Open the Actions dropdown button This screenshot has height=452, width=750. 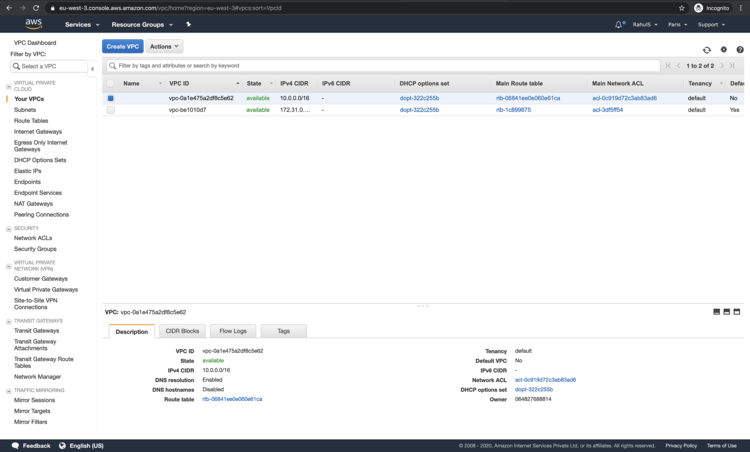164,46
